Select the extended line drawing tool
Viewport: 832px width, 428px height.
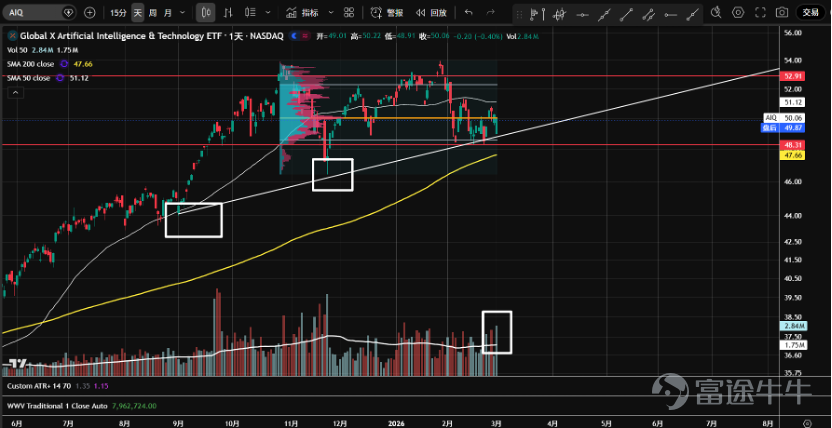[x=603, y=15]
